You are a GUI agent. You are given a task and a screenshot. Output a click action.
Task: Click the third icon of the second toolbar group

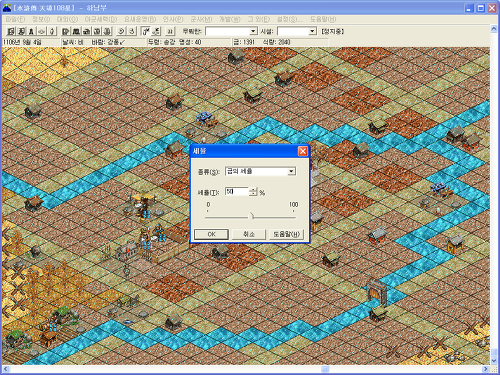pos(87,31)
